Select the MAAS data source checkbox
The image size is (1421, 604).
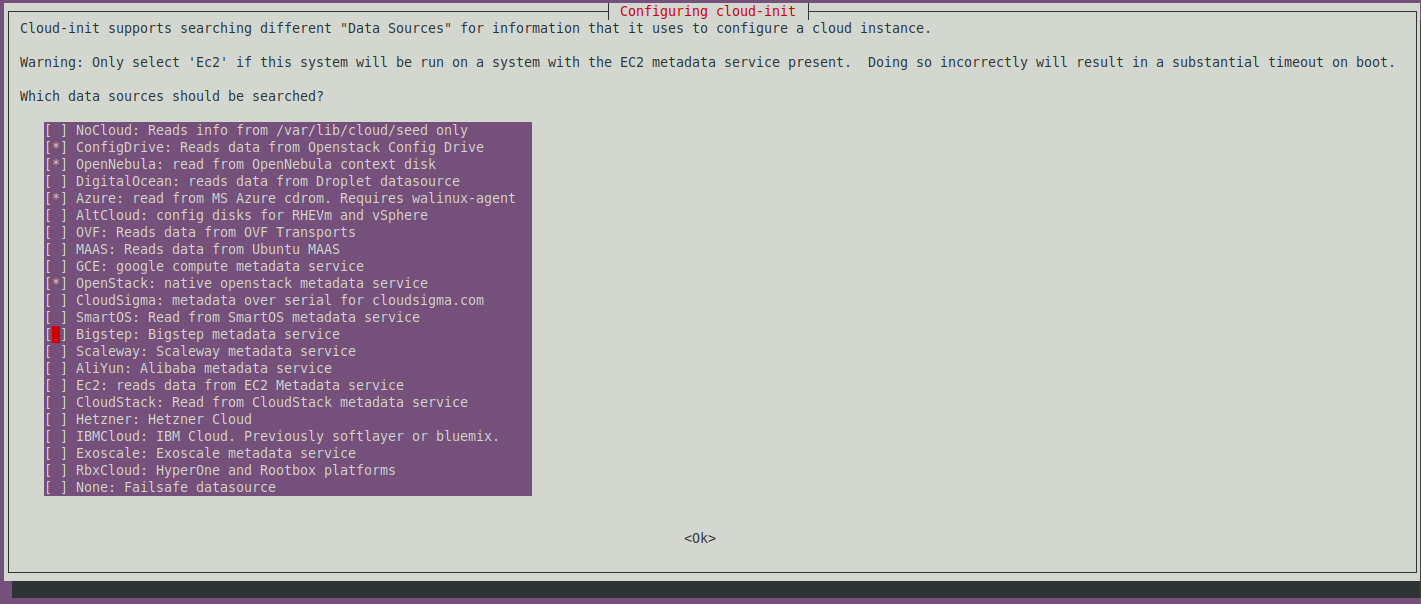tap(56, 249)
